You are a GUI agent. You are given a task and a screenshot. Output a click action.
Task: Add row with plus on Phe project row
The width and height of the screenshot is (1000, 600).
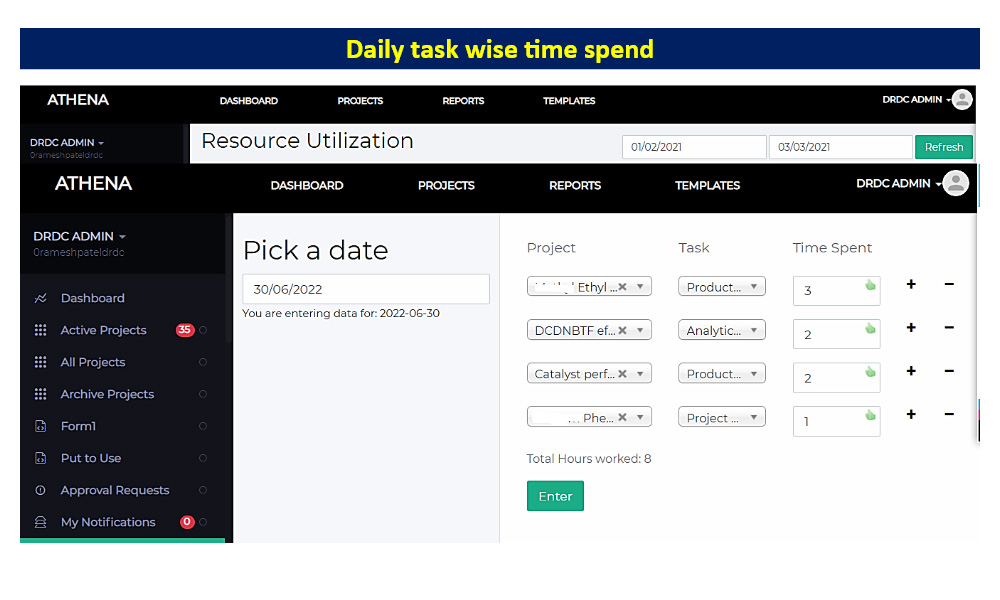coord(911,414)
